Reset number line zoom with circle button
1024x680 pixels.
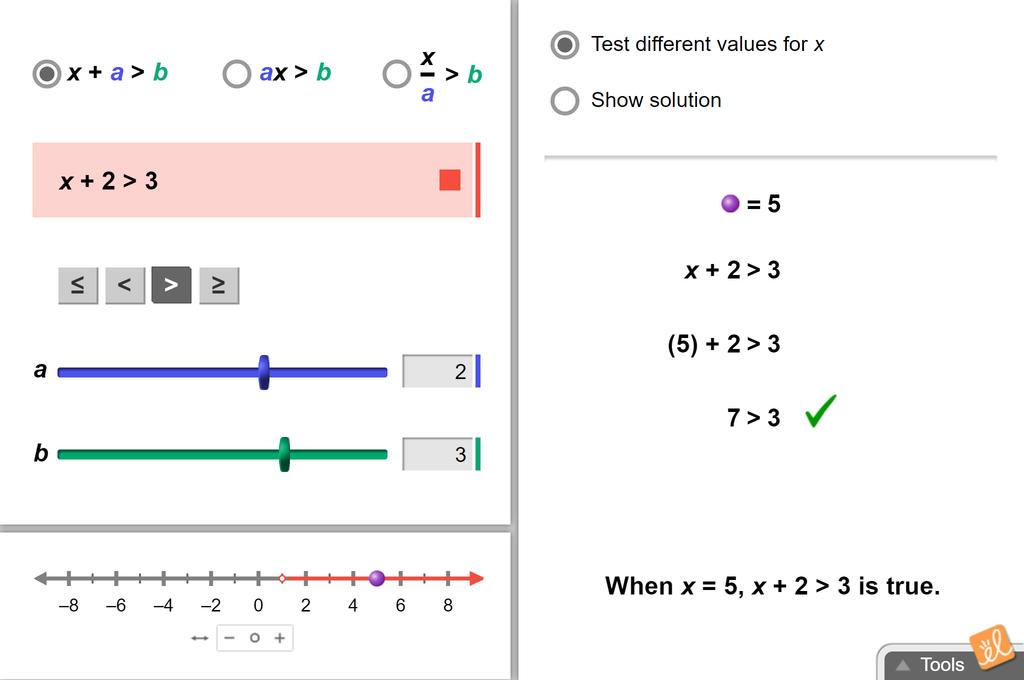pyautogui.click(x=255, y=638)
